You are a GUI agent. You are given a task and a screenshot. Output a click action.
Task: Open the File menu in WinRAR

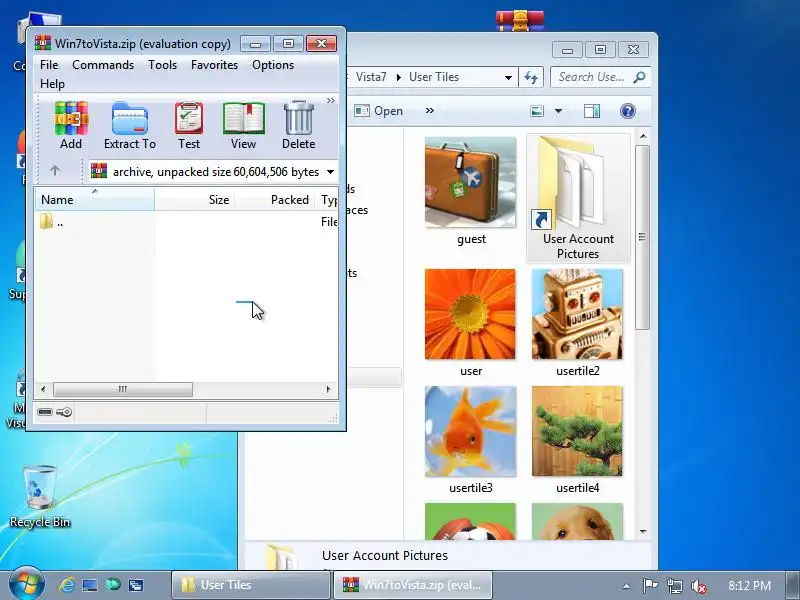[49, 65]
